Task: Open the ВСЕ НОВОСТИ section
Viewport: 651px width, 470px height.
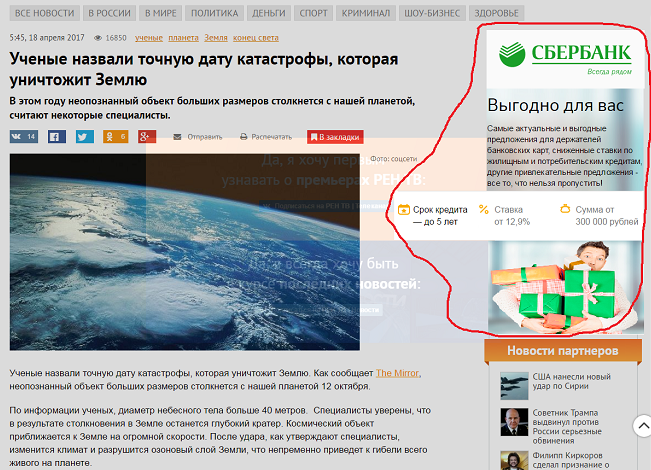Action: (44, 13)
